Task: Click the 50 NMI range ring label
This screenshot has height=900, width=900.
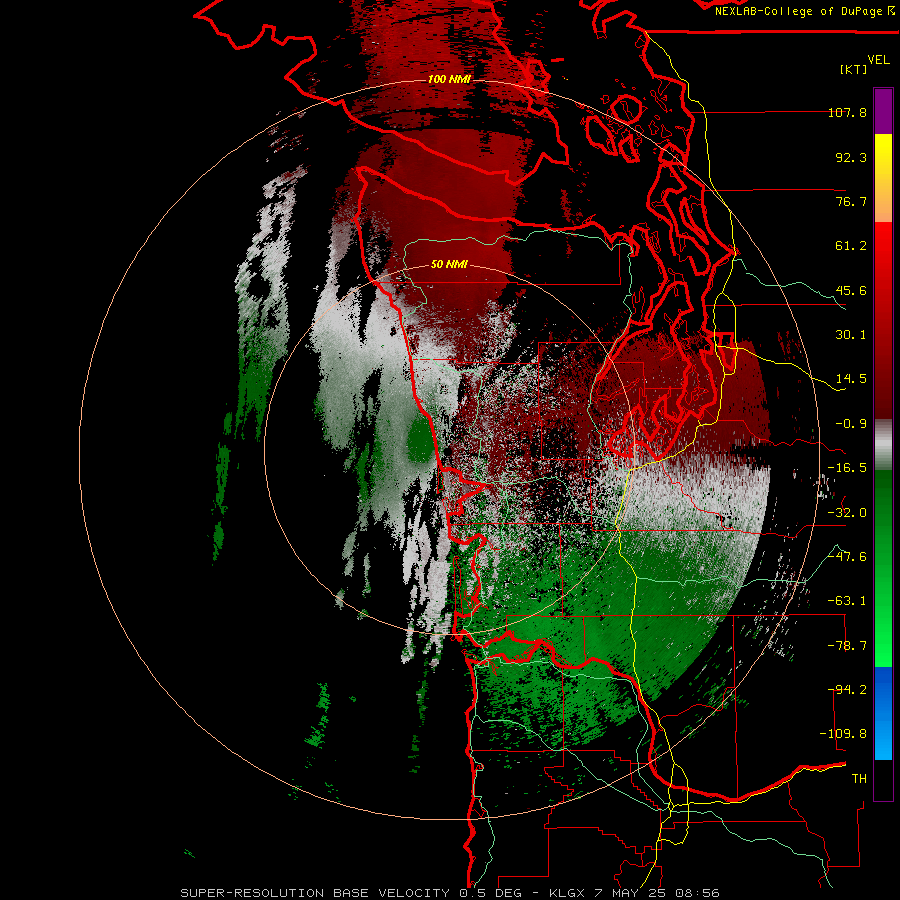Action: point(449,264)
